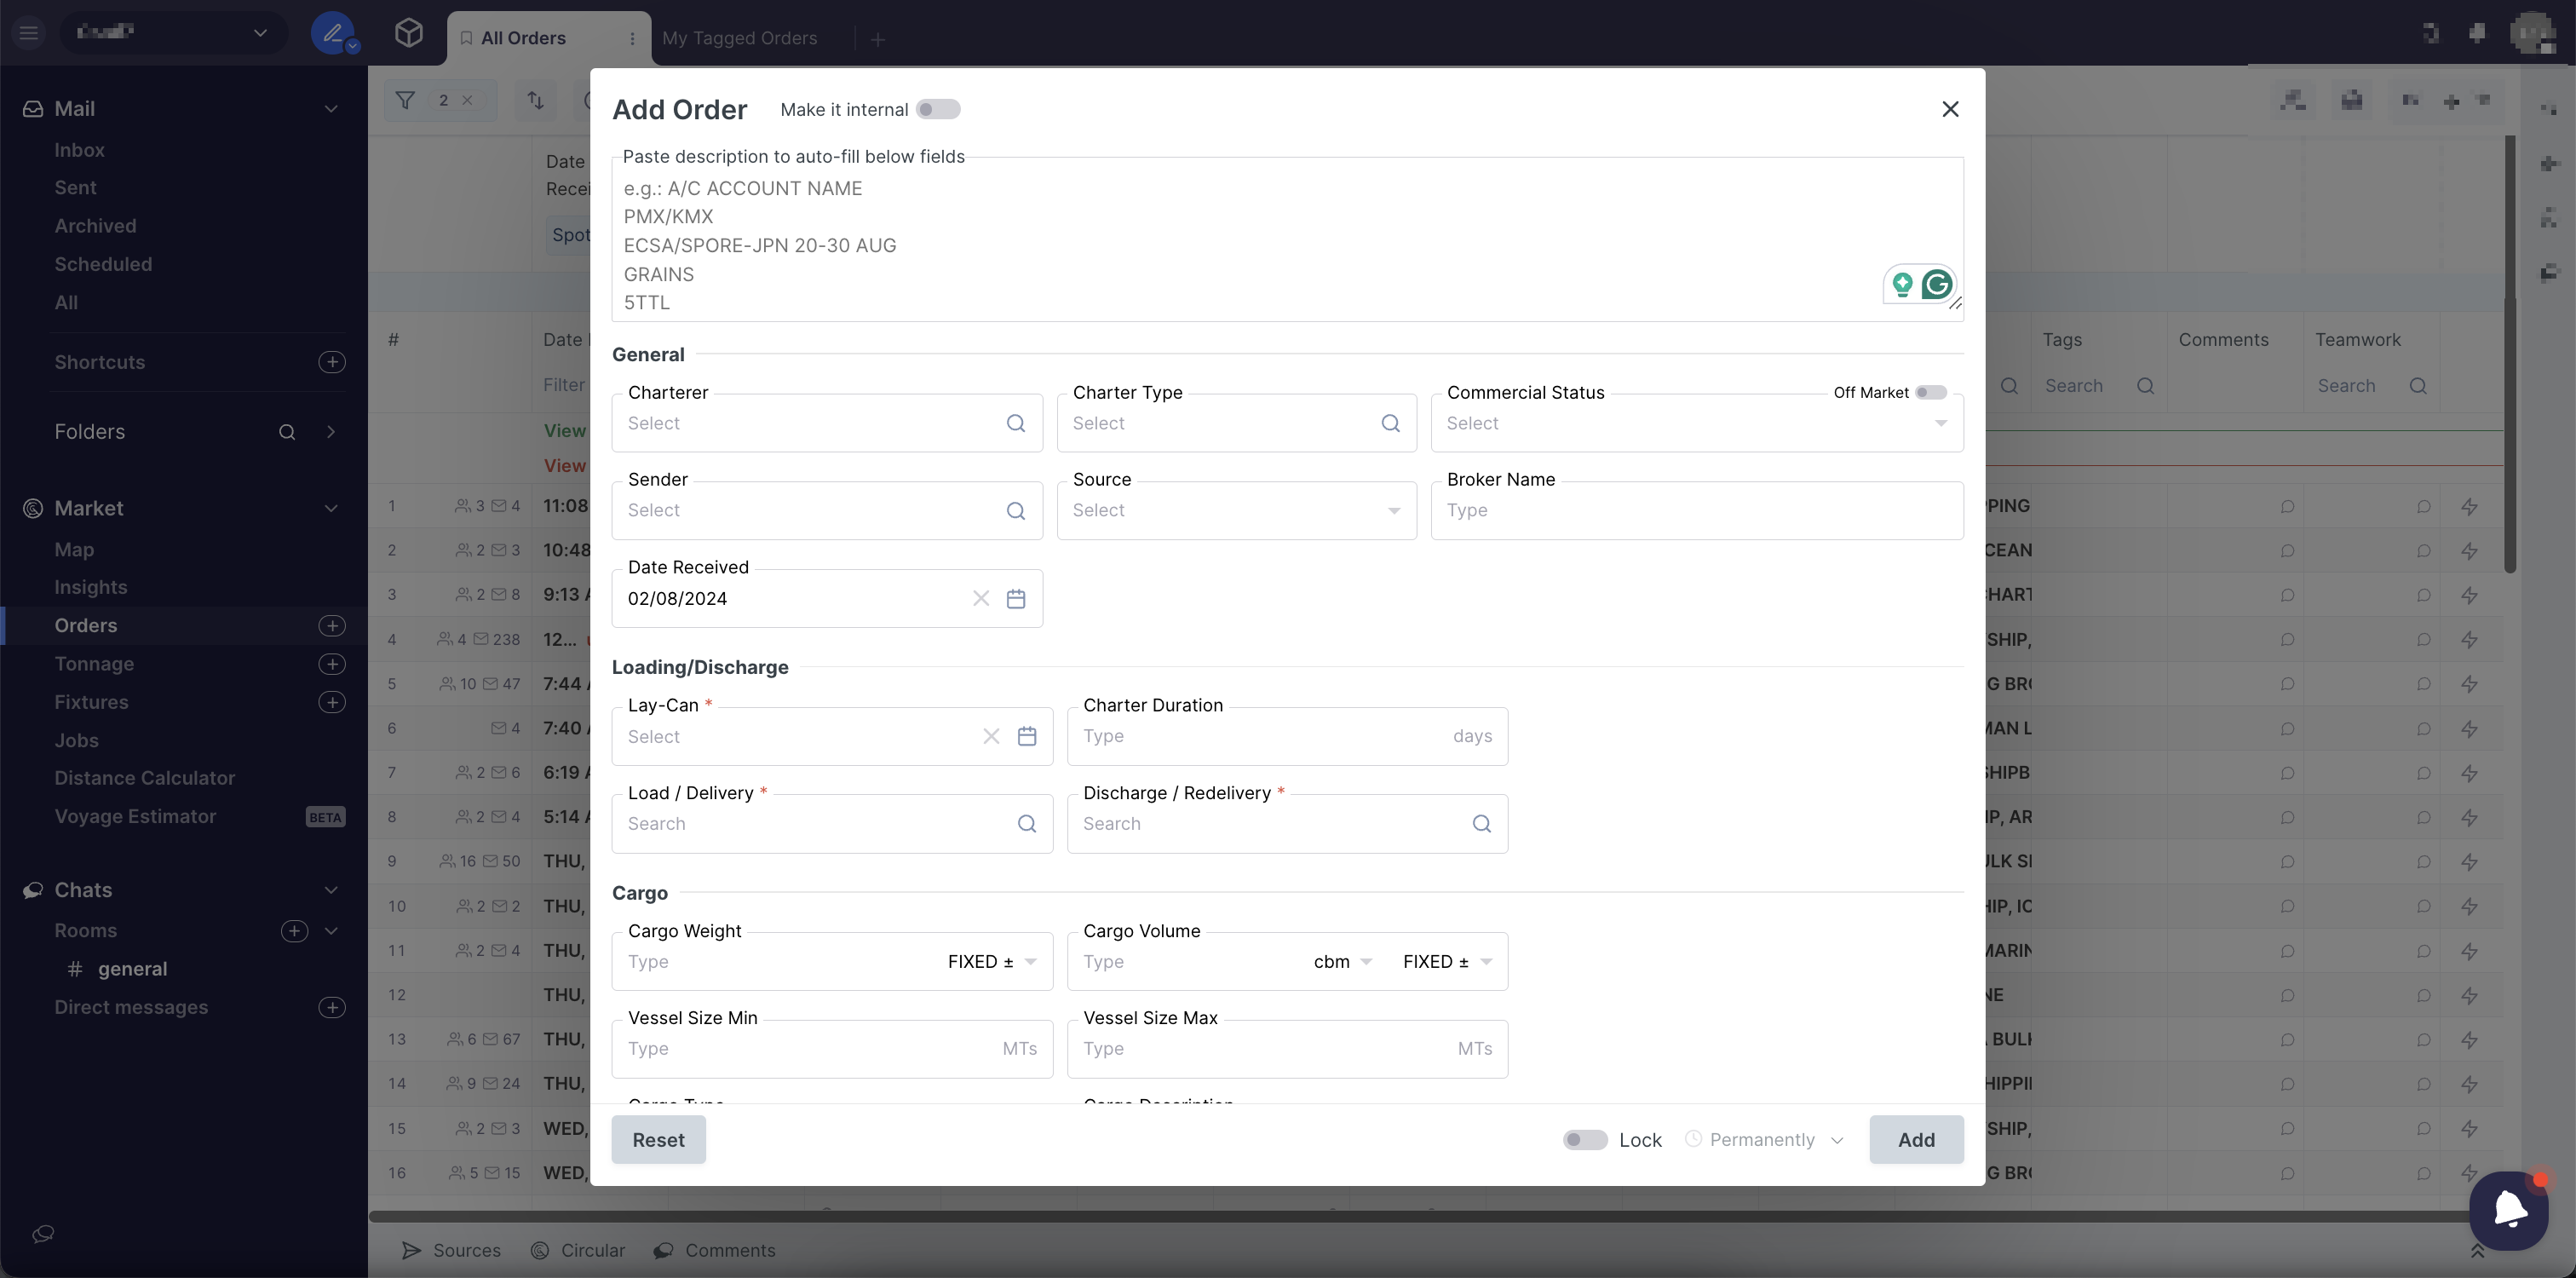This screenshot has width=2576, height=1278.
Task: Open Cargo Volume cbm unit dropdown
Action: [x=1342, y=962]
